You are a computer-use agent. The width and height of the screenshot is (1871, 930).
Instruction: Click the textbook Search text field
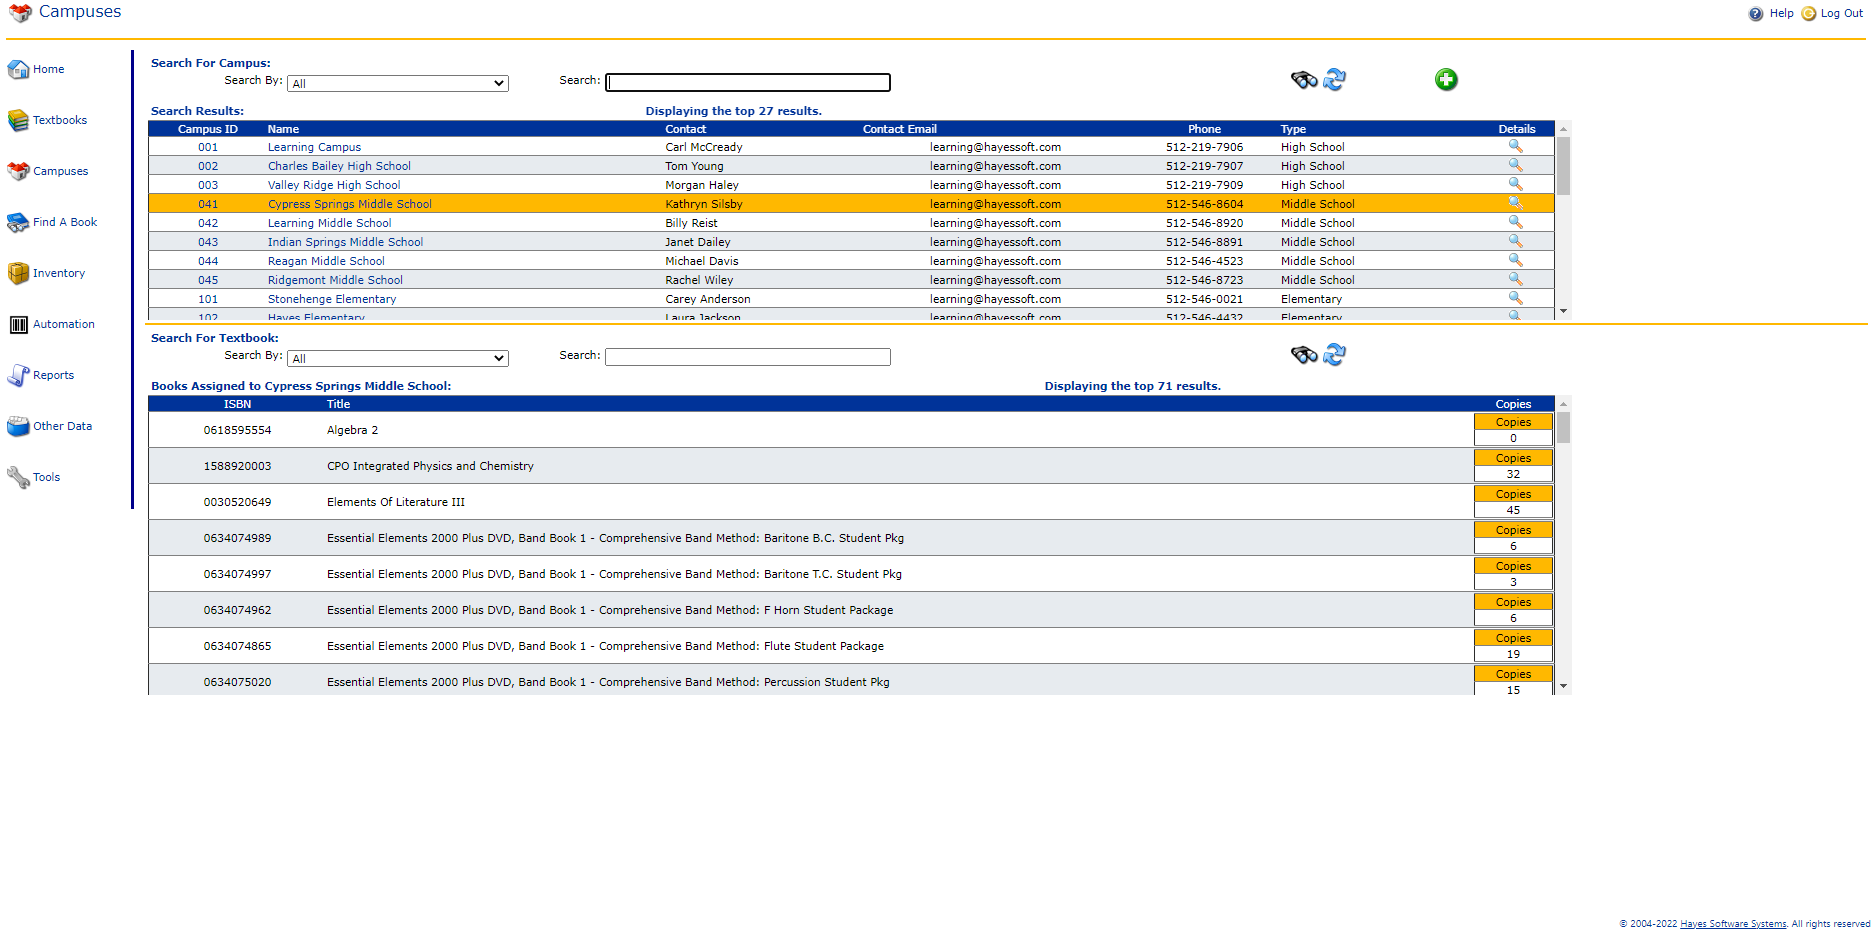coord(748,357)
